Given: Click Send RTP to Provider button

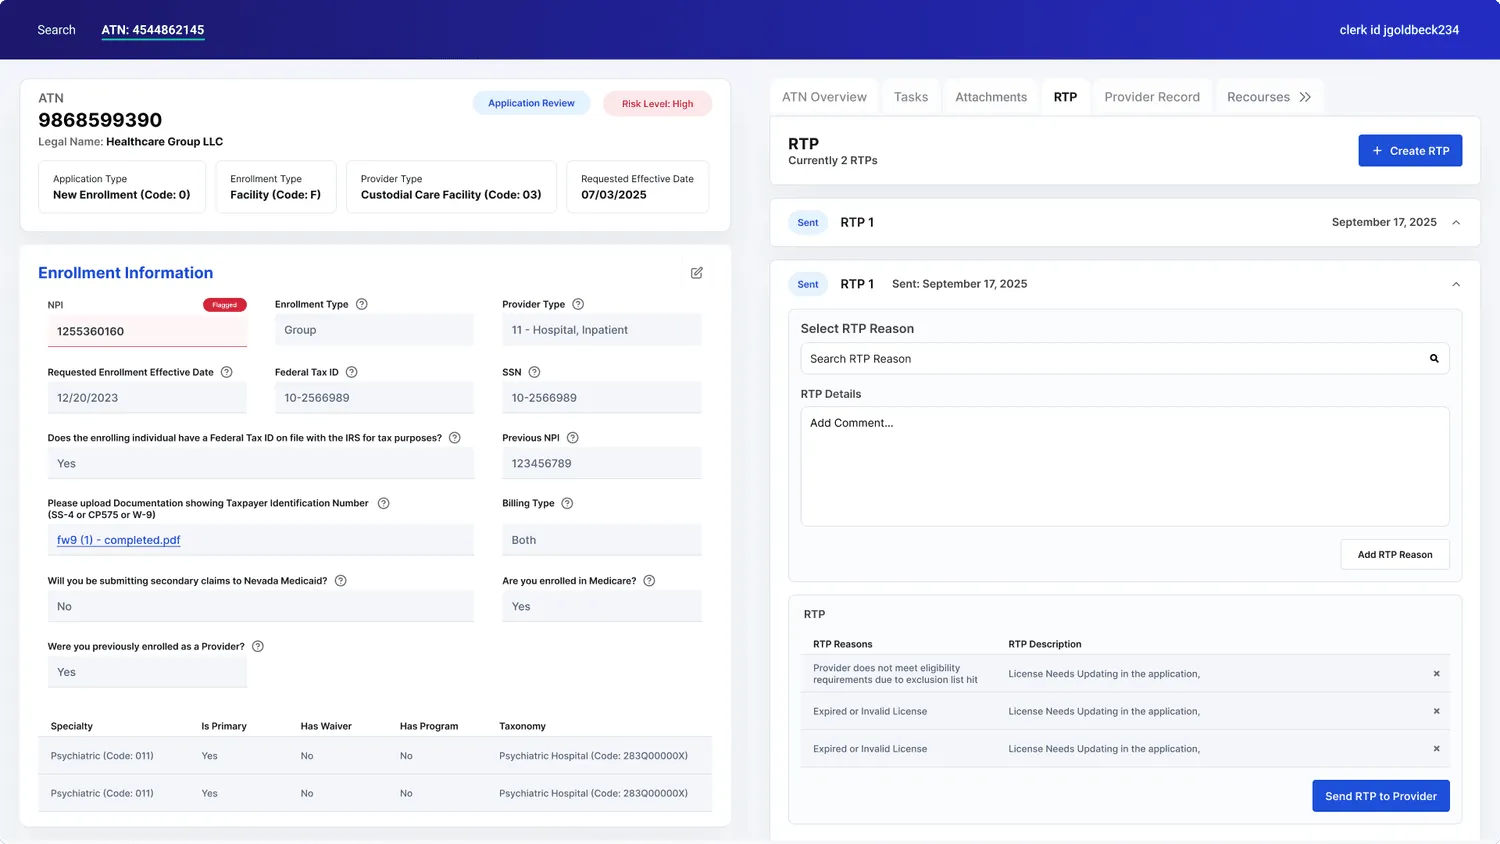Looking at the screenshot, I should click(1381, 796).
